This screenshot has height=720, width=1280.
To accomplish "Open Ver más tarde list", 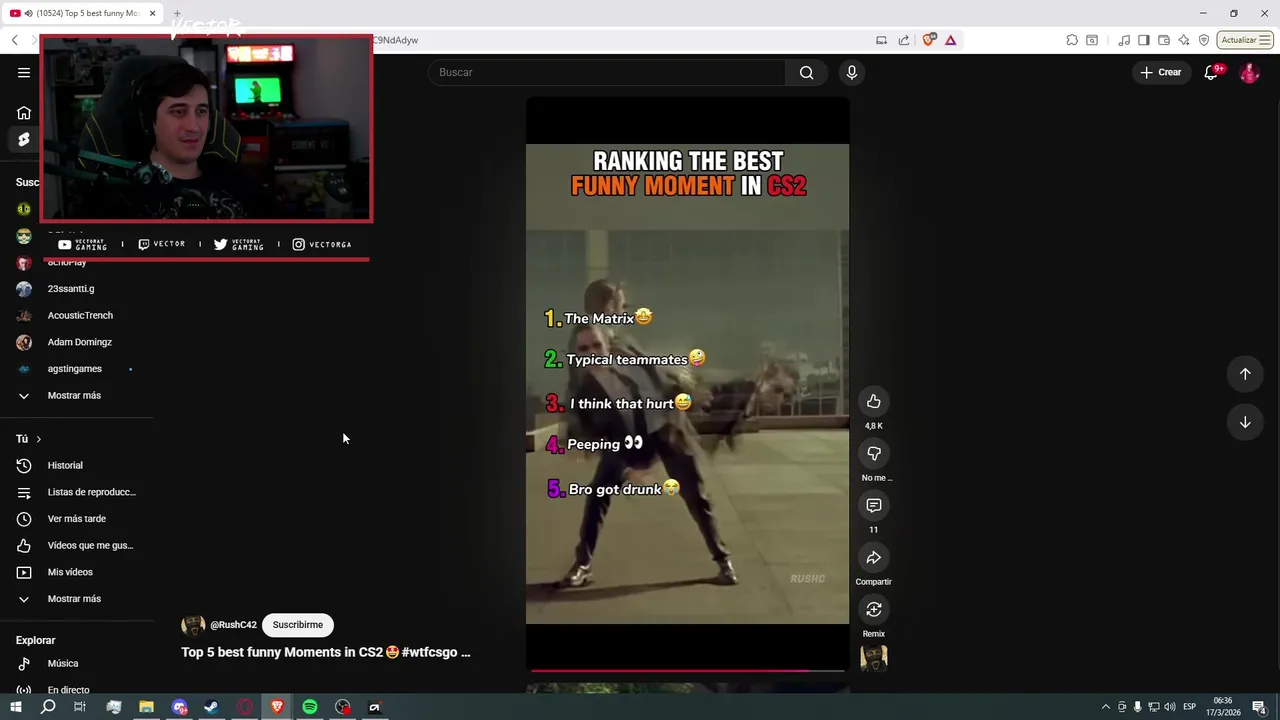I will click(77, 519).
